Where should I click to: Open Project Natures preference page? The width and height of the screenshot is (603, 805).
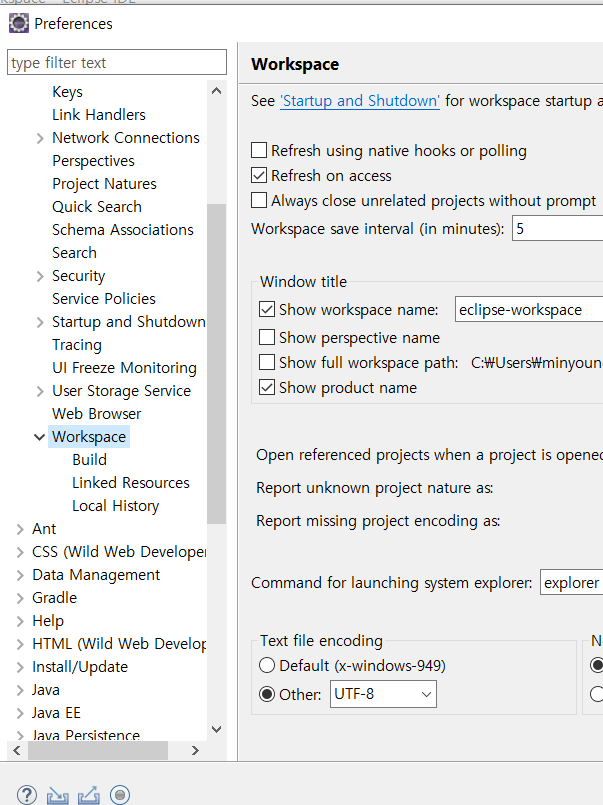pyautogui.click(x=104, y=184)
